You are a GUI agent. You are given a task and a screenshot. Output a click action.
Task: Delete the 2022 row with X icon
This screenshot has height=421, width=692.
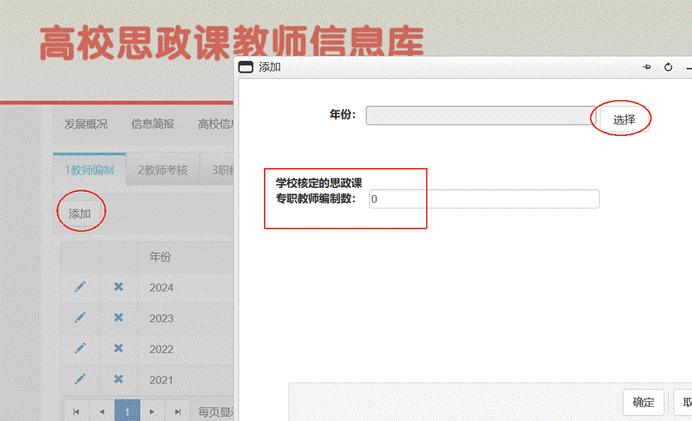118,349
